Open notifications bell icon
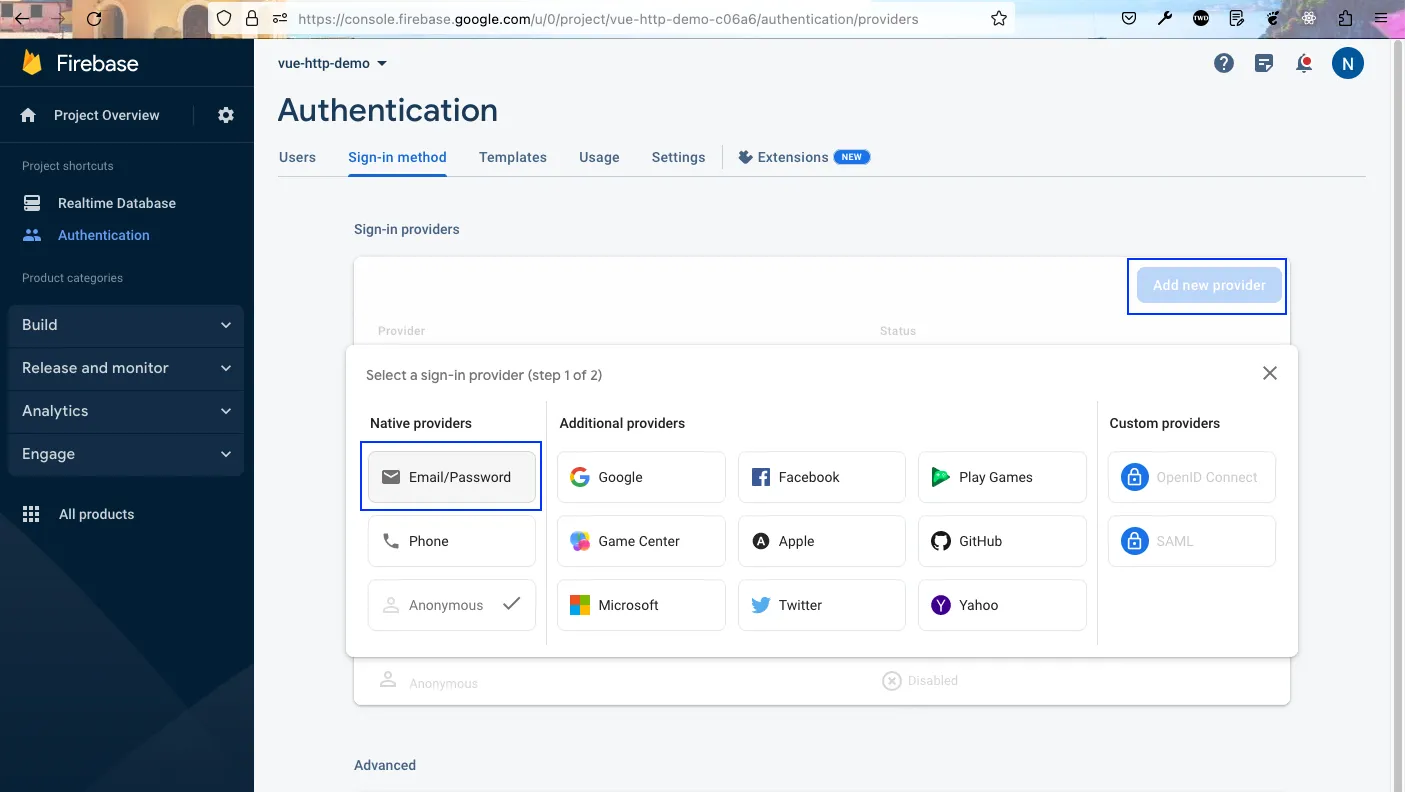 (1304, 63)
